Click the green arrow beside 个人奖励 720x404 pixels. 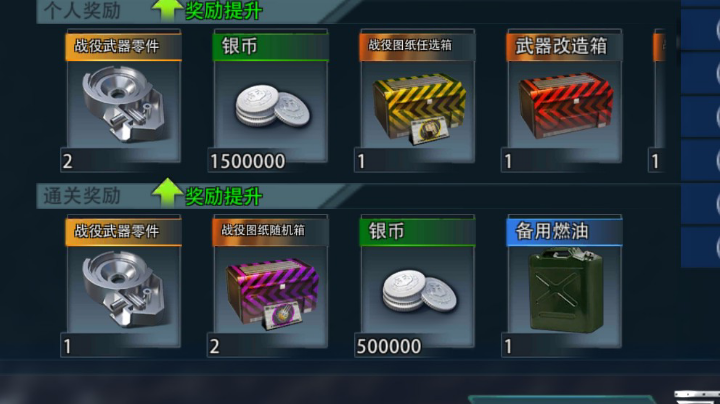167,10
